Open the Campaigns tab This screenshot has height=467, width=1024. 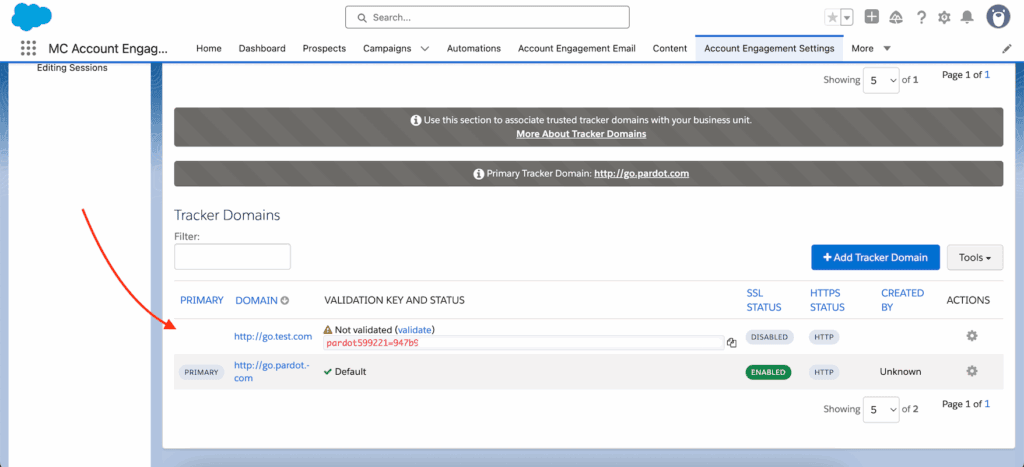tap(387, 48)
